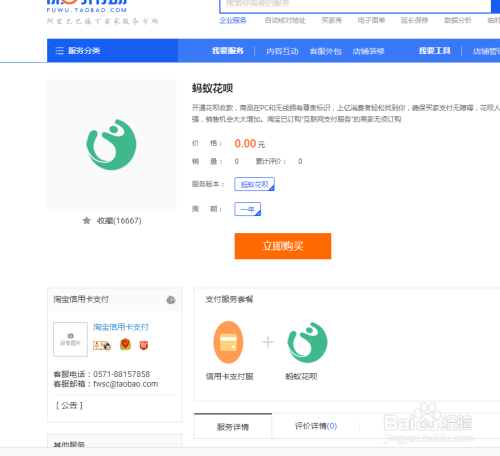Click the email fwsc@taobao.com
500x456 pixels.
coord(126,384)
